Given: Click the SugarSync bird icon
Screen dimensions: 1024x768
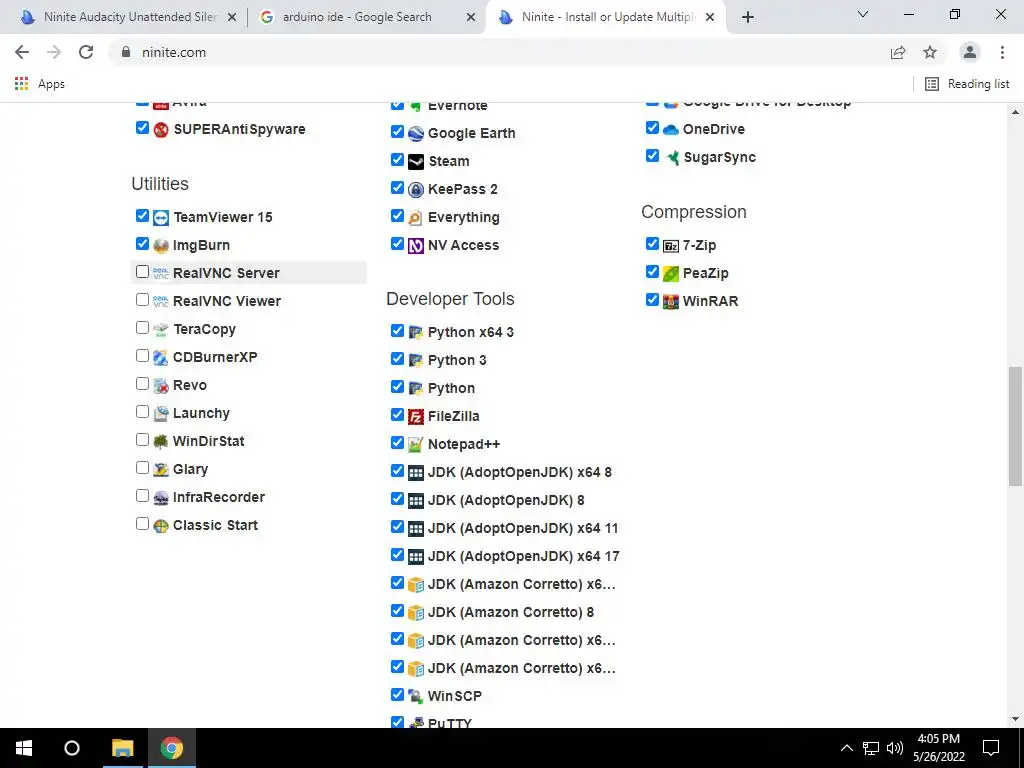Looking at the screenshot, I should [x=671, y=157].
